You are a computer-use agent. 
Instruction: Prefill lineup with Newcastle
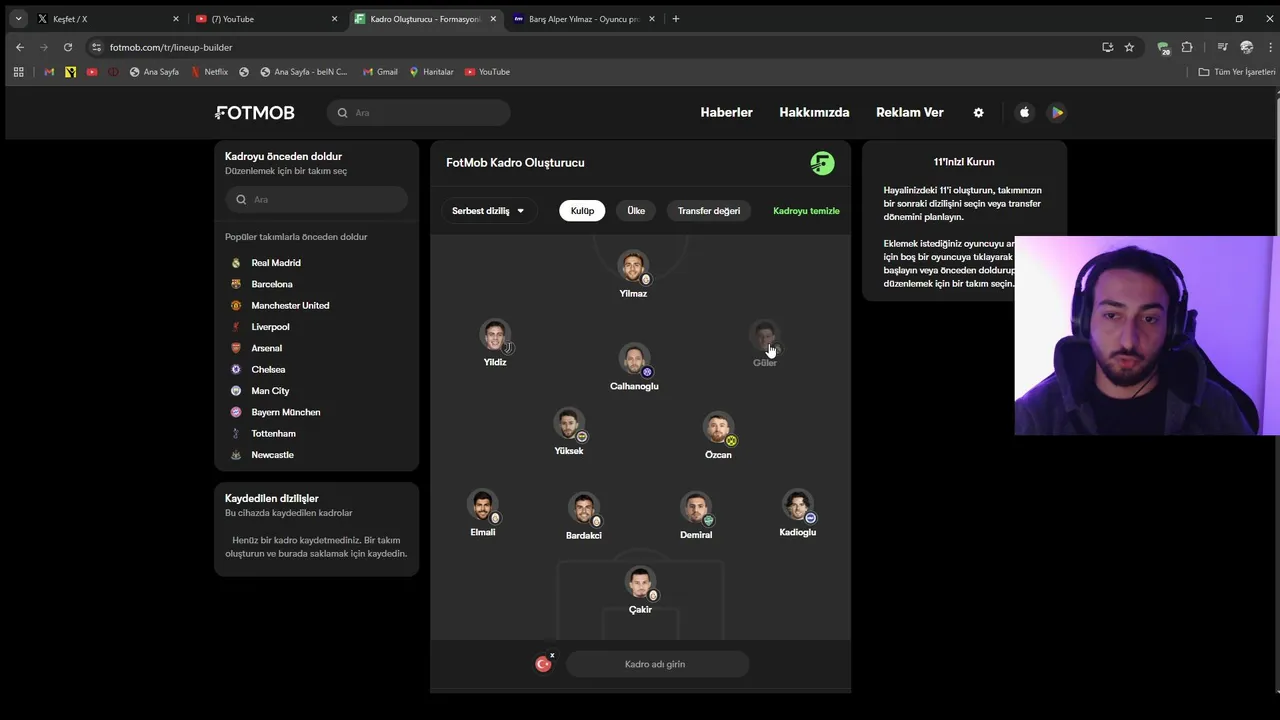272,455
